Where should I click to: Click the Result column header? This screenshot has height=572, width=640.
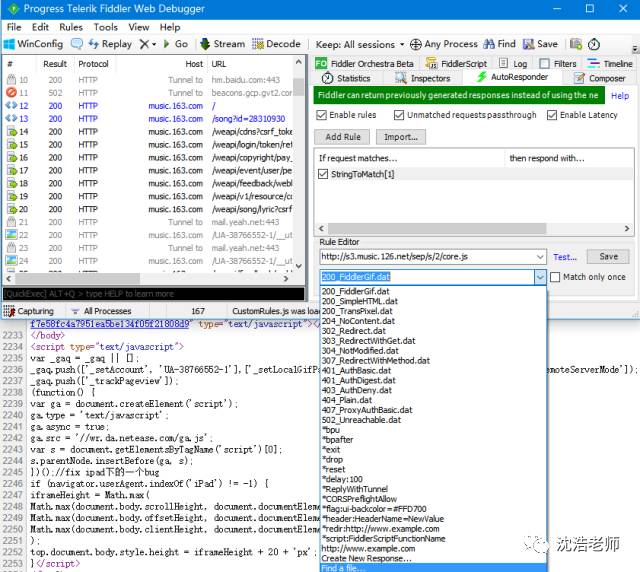click(x=55, y=64)
